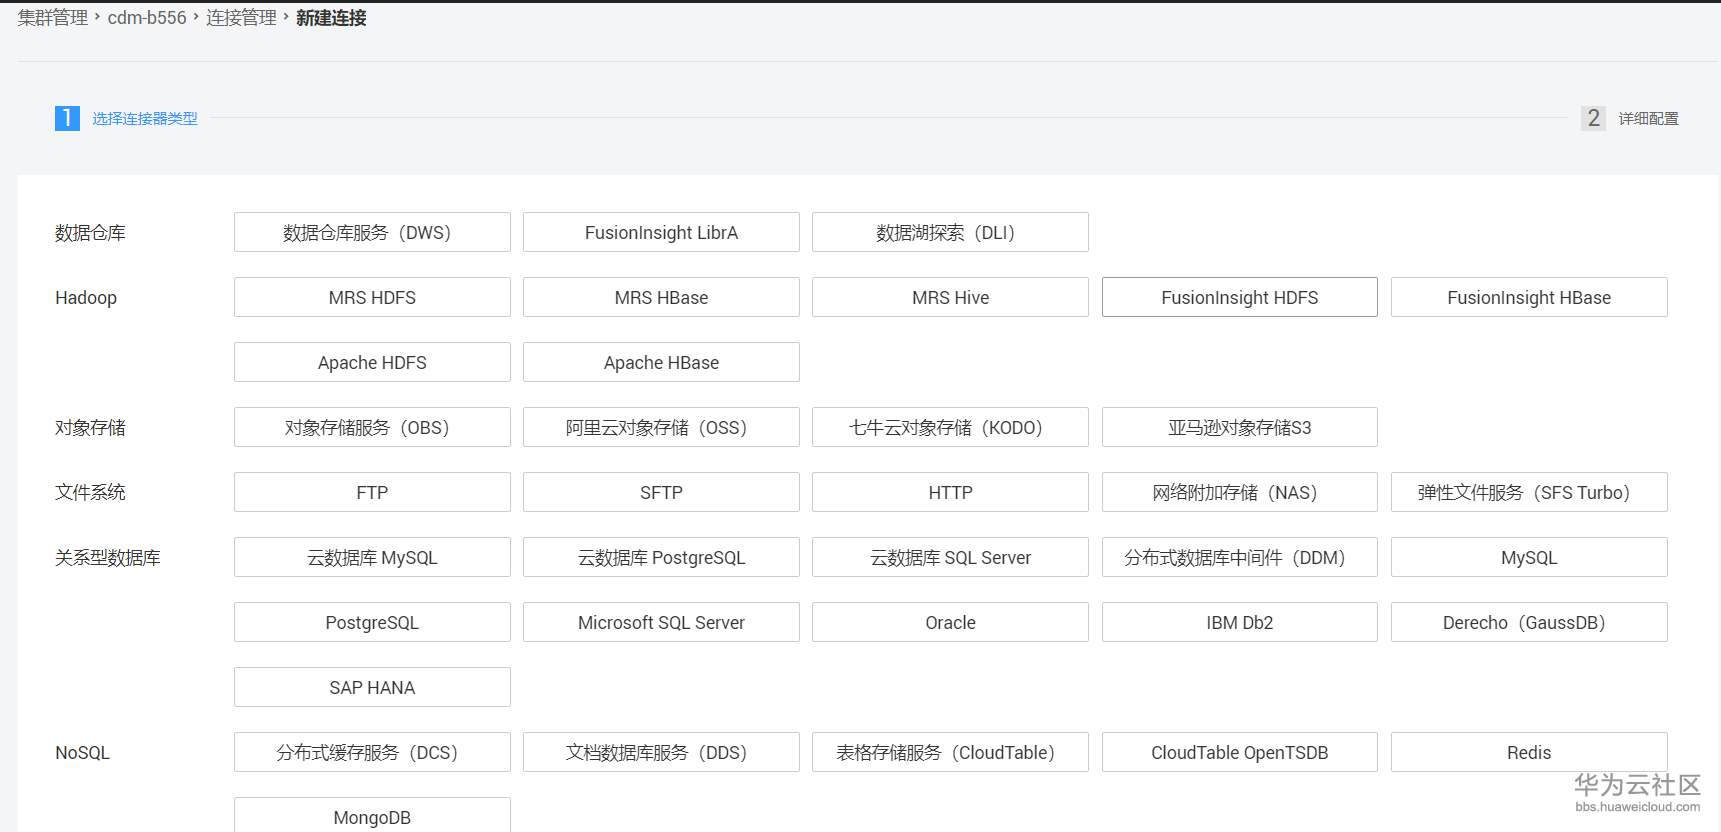Choose 网络附加存储 (NAS) connector
The height and width of the screenshot is (832, 1721).
coord(1240,492)
